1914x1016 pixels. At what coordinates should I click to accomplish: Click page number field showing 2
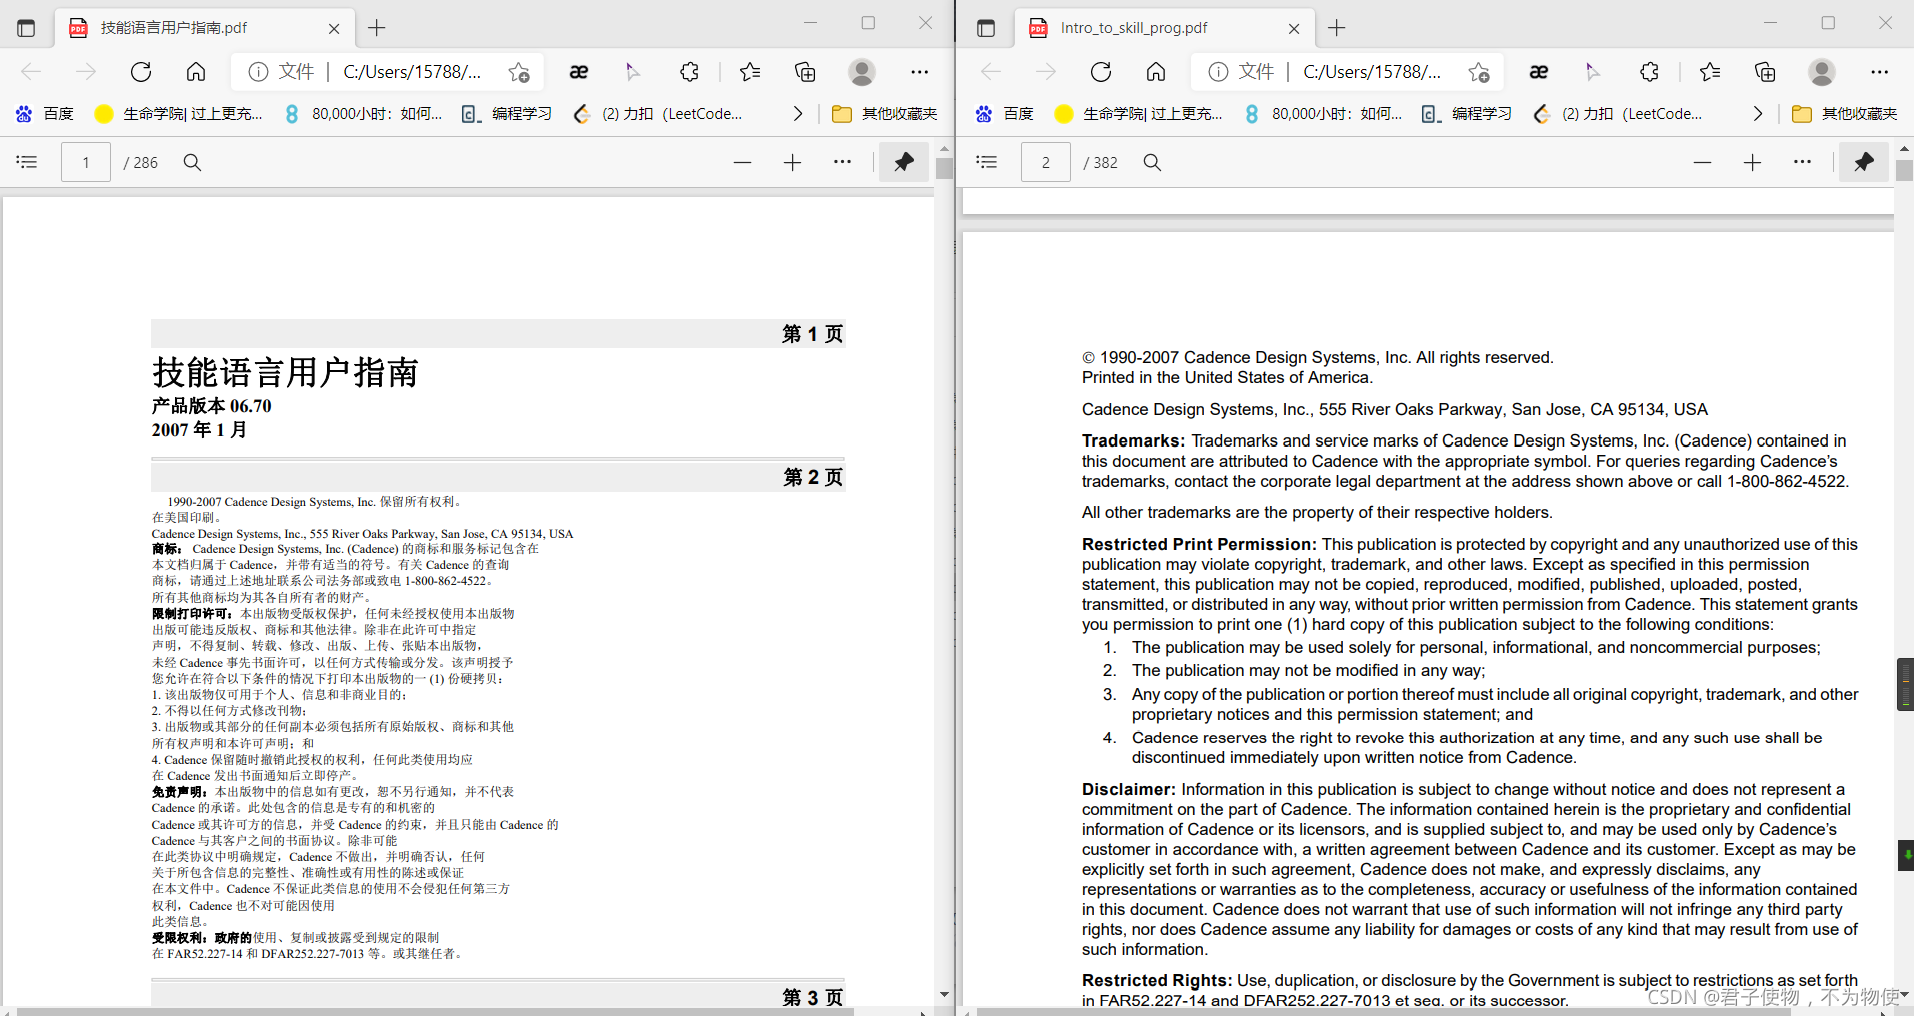point(1046,162)
